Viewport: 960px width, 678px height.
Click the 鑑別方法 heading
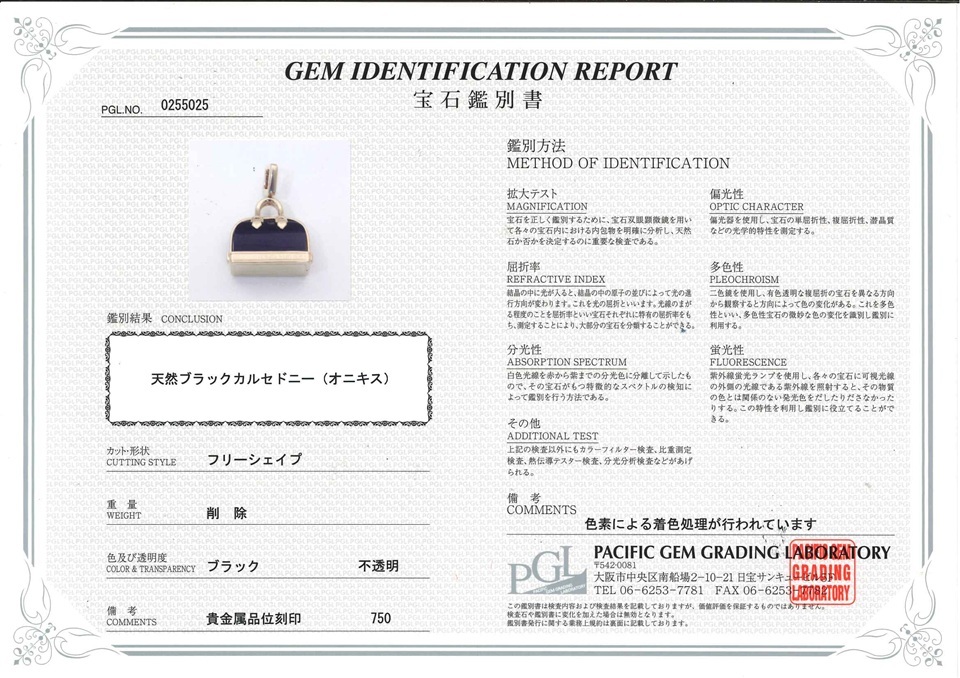pyautogui.click(x=536, y=146)
